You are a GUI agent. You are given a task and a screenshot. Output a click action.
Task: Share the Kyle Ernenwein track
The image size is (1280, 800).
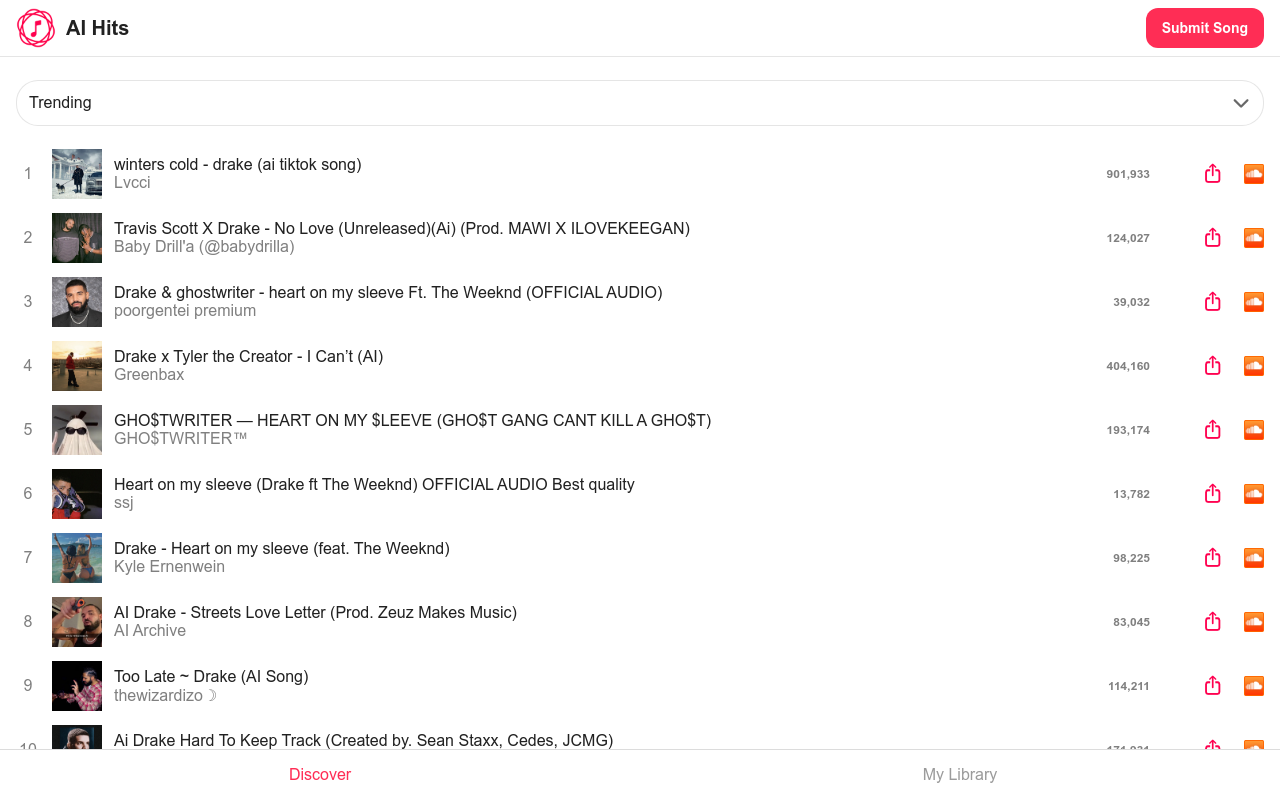[1213, 558]
